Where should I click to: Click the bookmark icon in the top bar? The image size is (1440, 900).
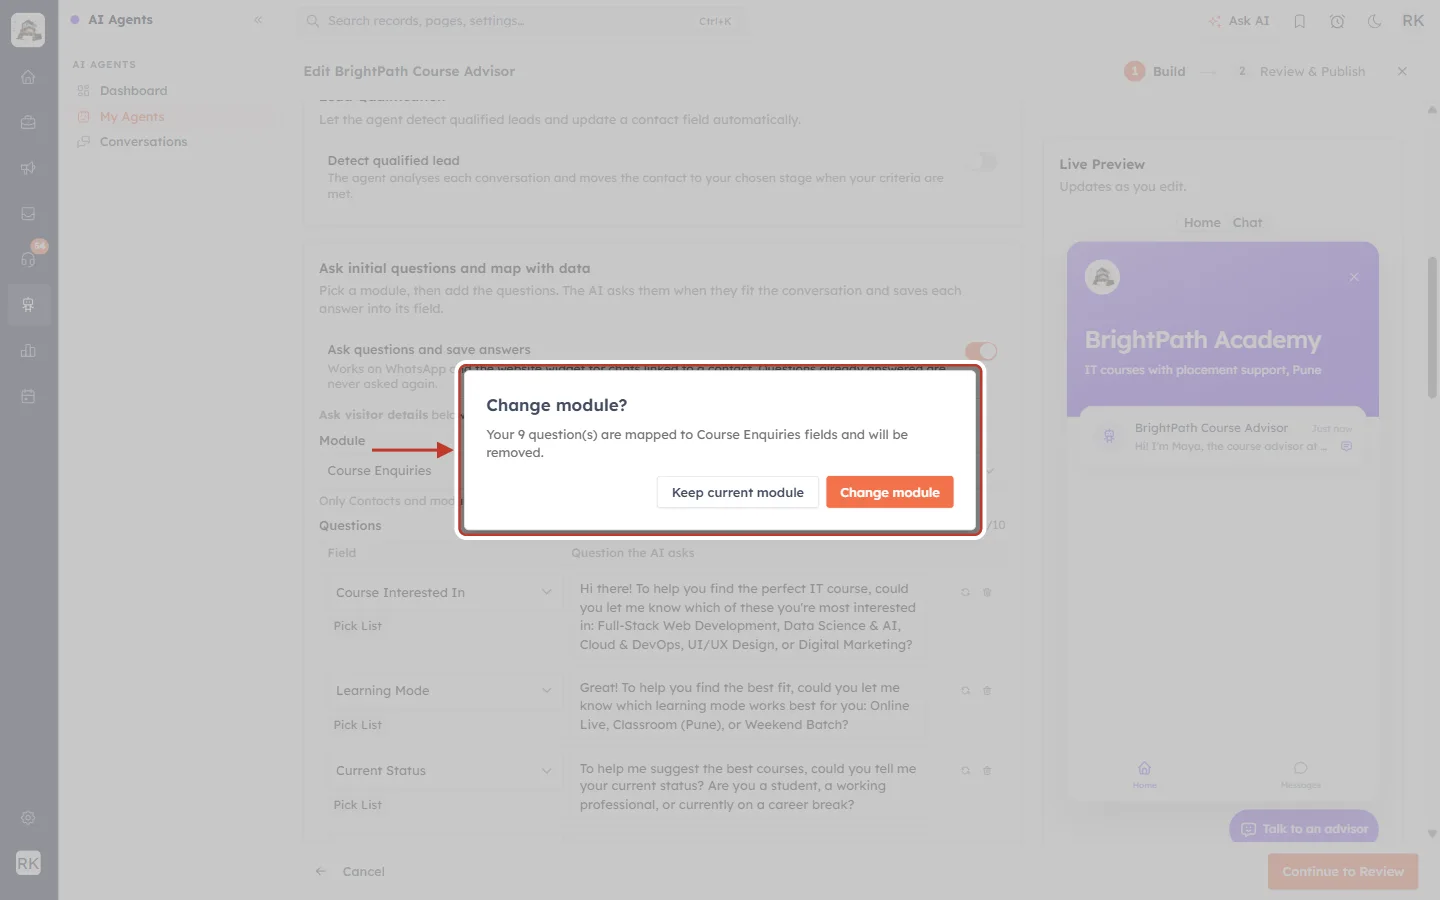point(1299,21)
